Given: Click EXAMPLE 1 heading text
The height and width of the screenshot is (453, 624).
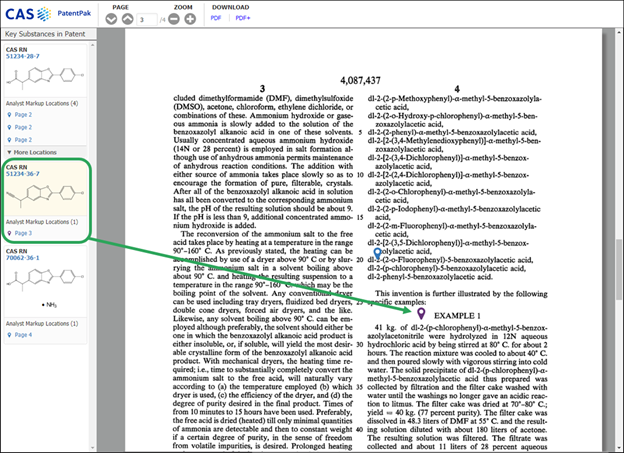Looking at the screenshot, I should (457, 316).
